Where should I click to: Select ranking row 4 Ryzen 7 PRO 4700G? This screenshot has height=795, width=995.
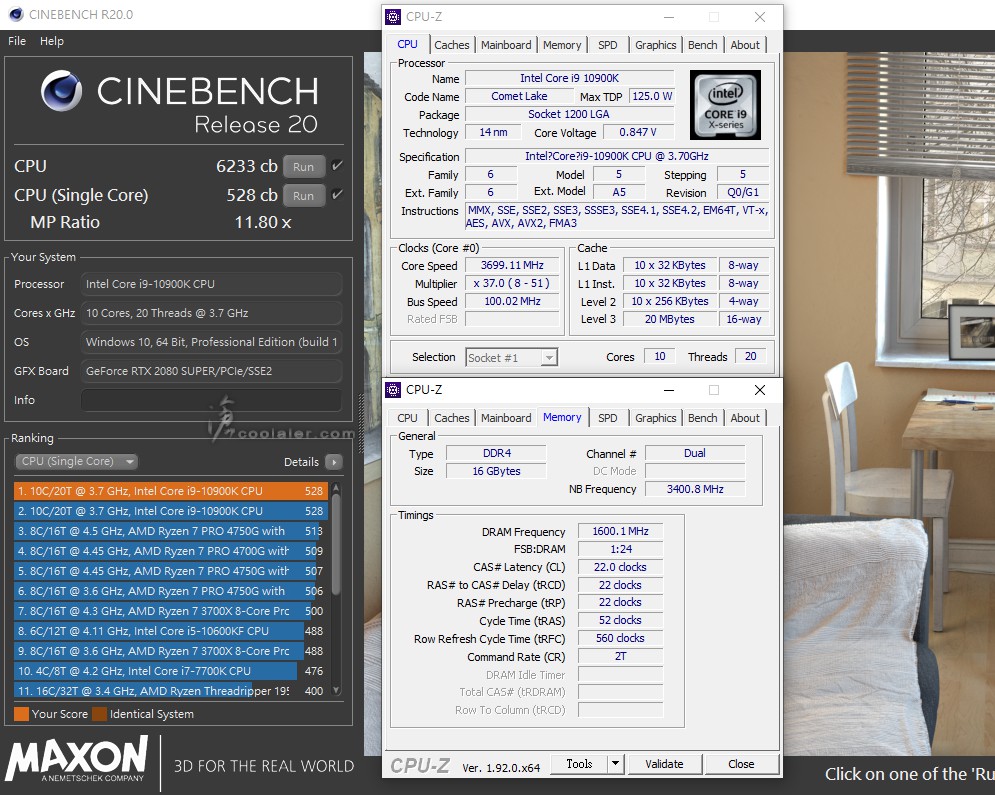(x=169, y=551)
